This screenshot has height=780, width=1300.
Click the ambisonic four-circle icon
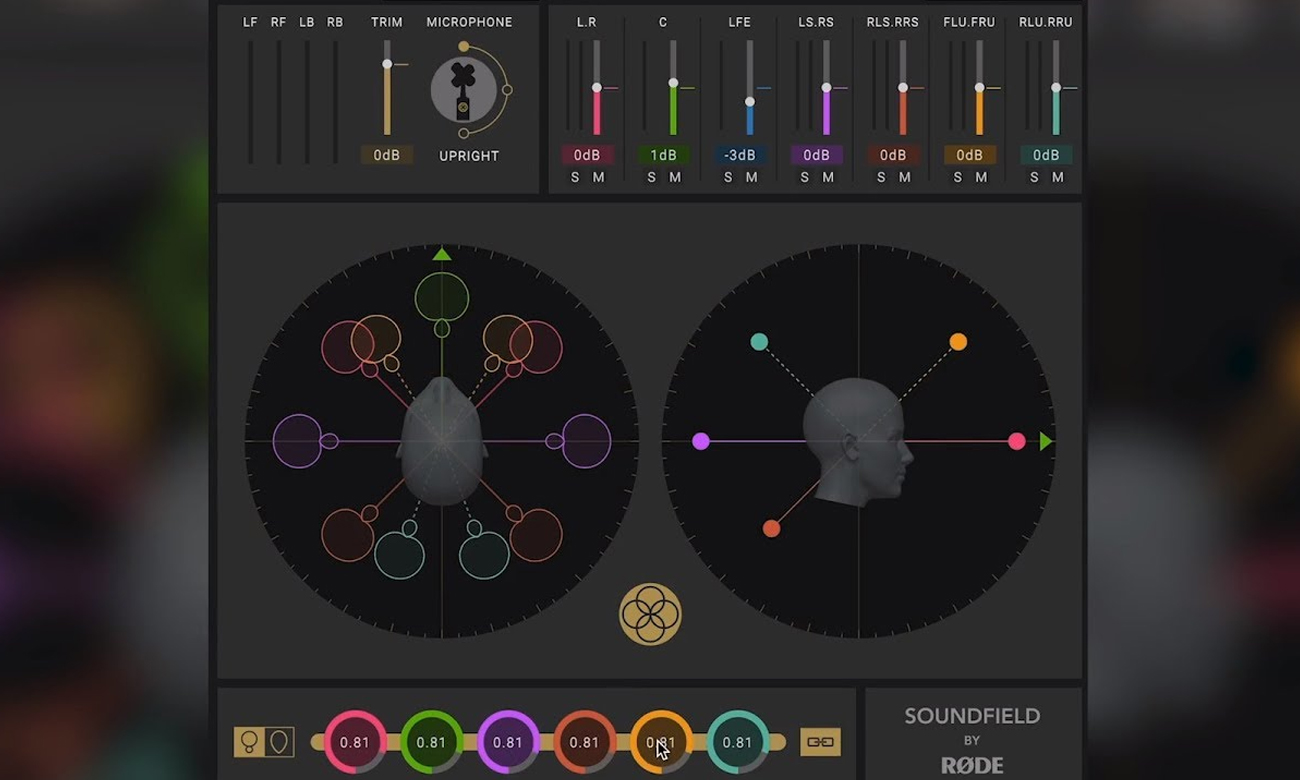pyautogui.click(x=650, y=614)
